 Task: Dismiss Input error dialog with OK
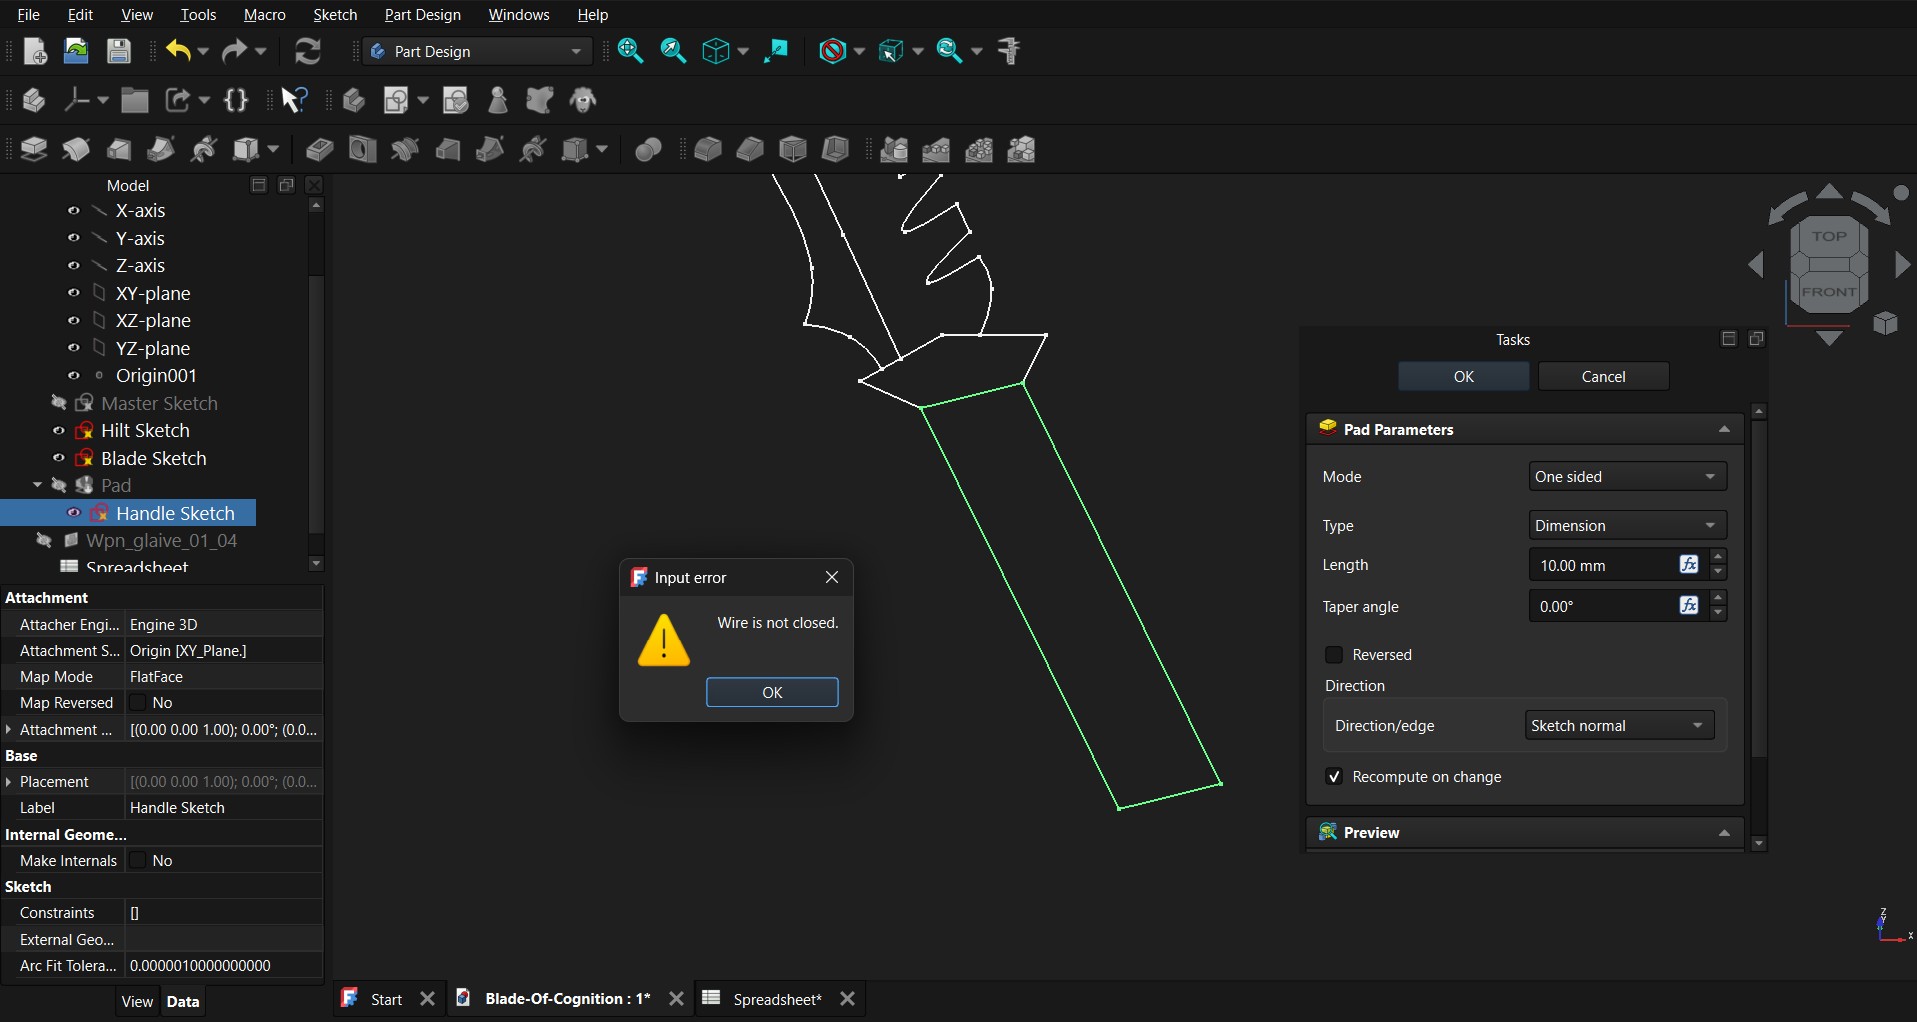pos(772,692)
